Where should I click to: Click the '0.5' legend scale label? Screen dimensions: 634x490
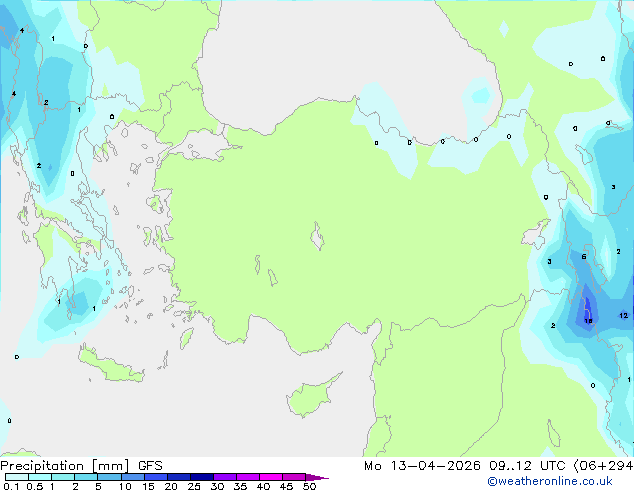[34, 486]
